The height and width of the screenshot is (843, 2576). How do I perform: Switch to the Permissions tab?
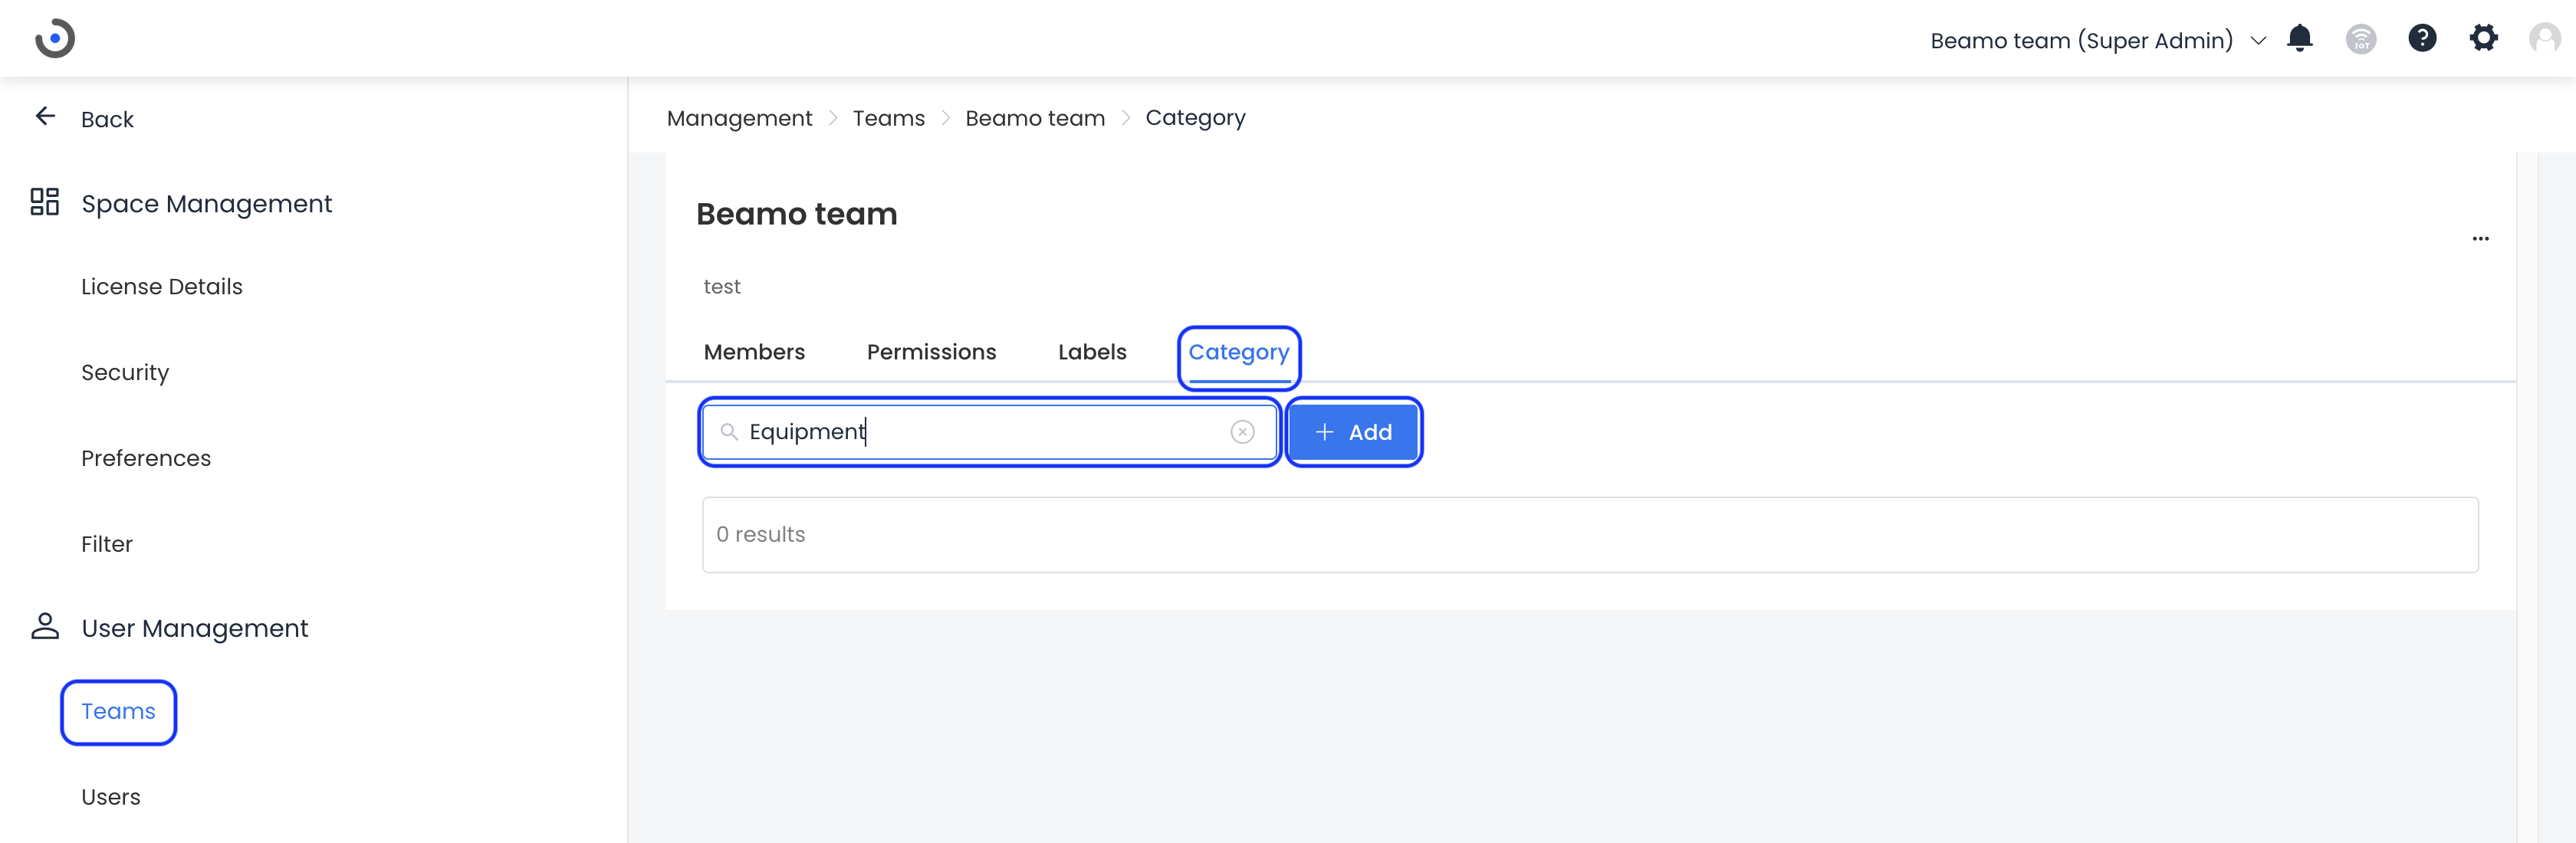pyautogui.click(x=931, y=352)
